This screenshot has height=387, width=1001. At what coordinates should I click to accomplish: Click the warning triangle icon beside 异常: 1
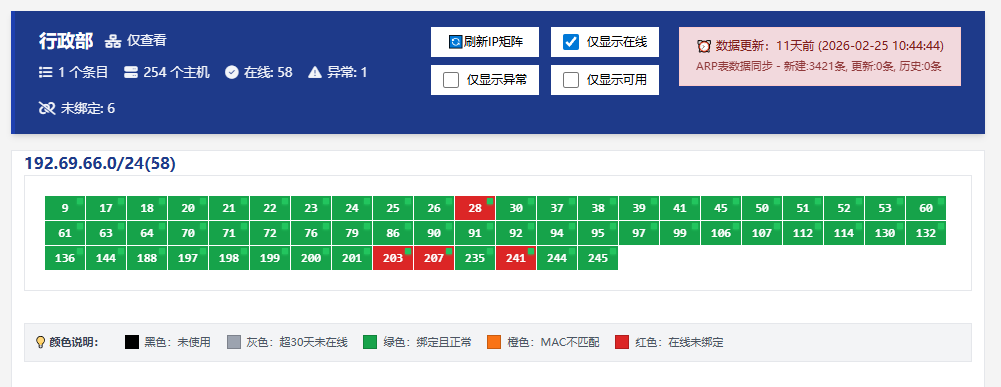coord(315,72)
